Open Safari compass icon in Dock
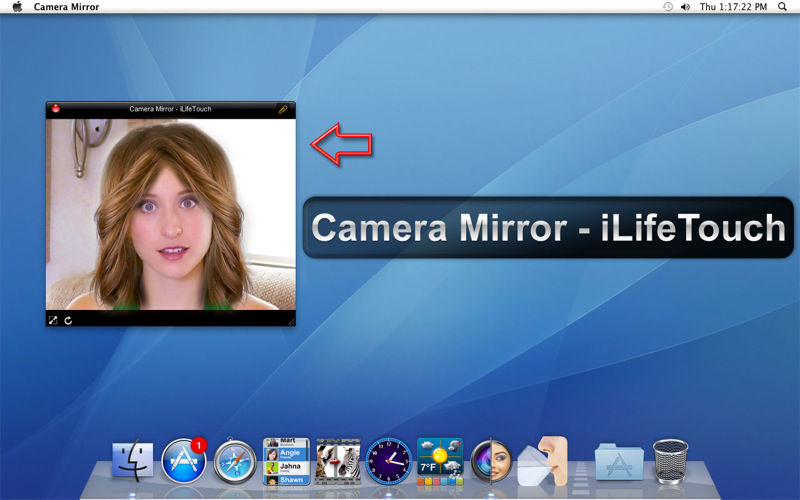The height and width of the screenshot is (500, 800). 235,462
